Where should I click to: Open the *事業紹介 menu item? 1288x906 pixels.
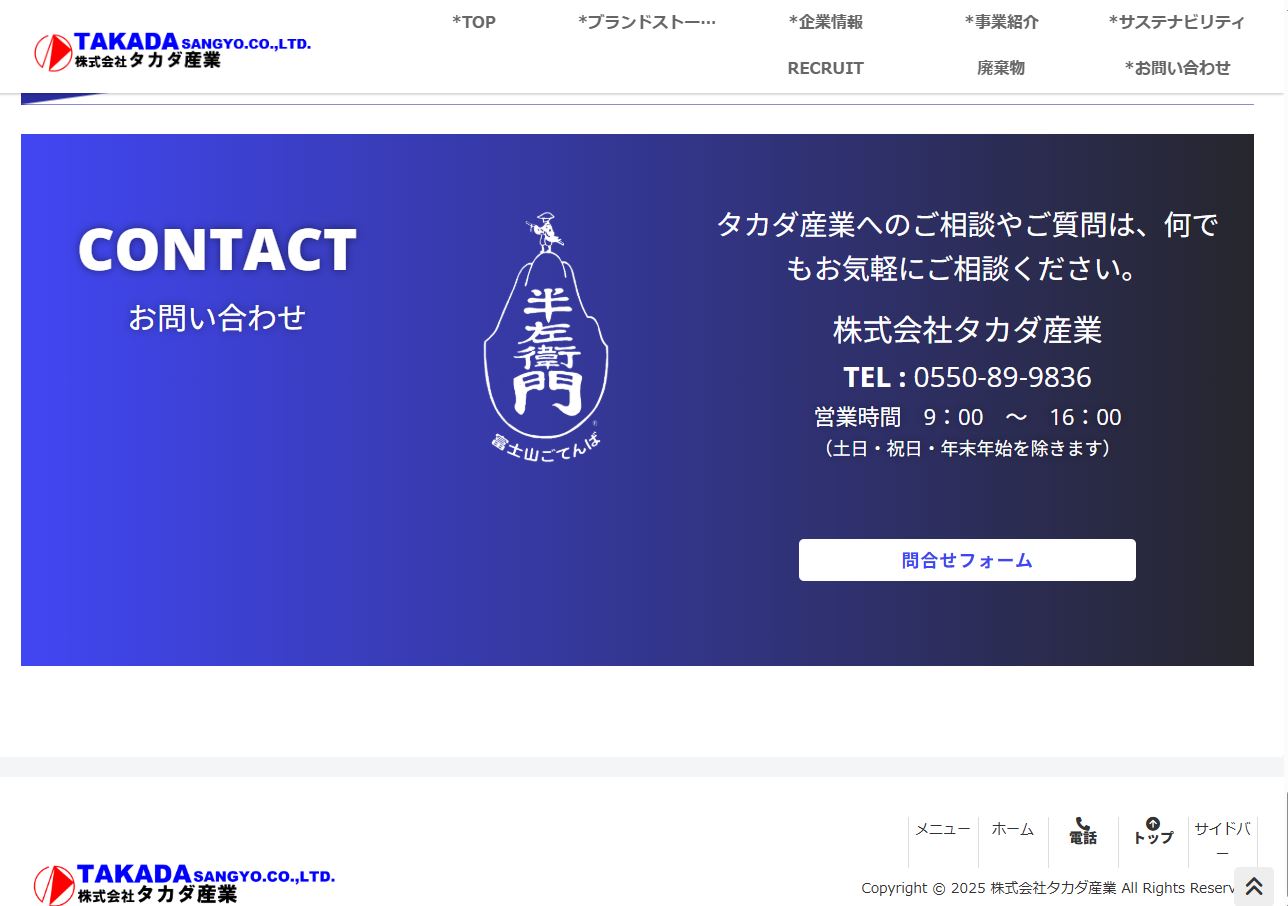1001,22
